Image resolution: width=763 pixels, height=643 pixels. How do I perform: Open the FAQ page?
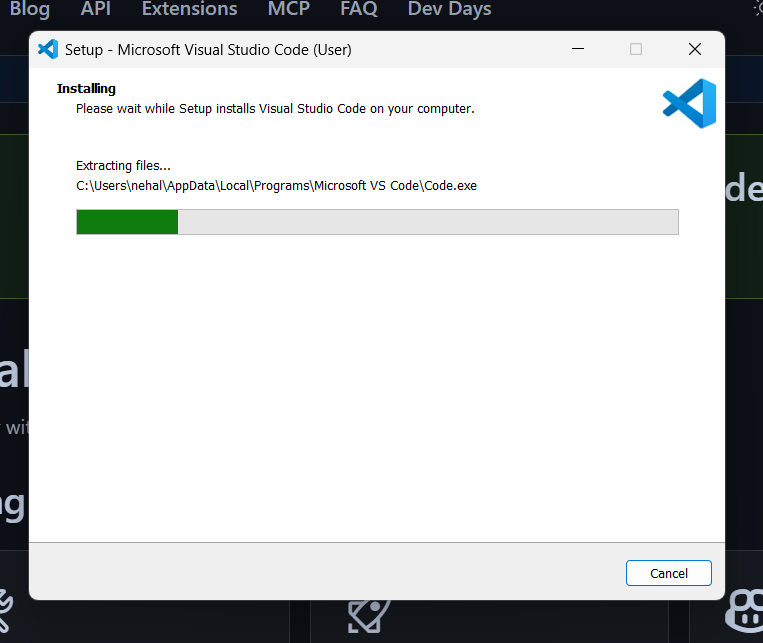click(358, 10)
